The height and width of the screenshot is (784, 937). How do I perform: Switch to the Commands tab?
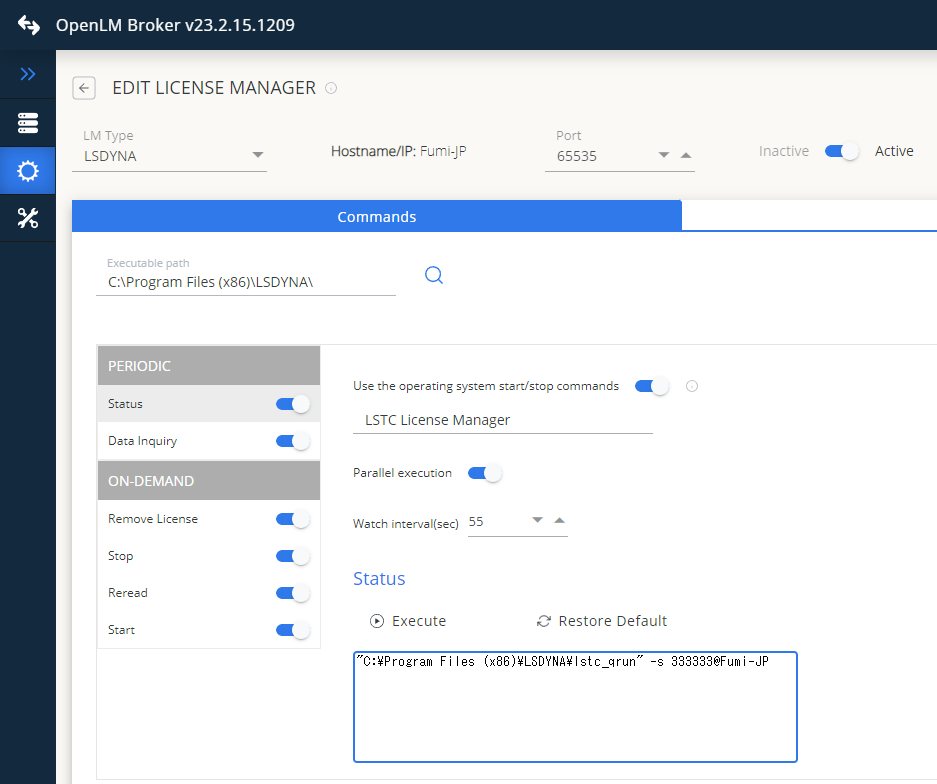pyautogui.click(x=377, y=216)
